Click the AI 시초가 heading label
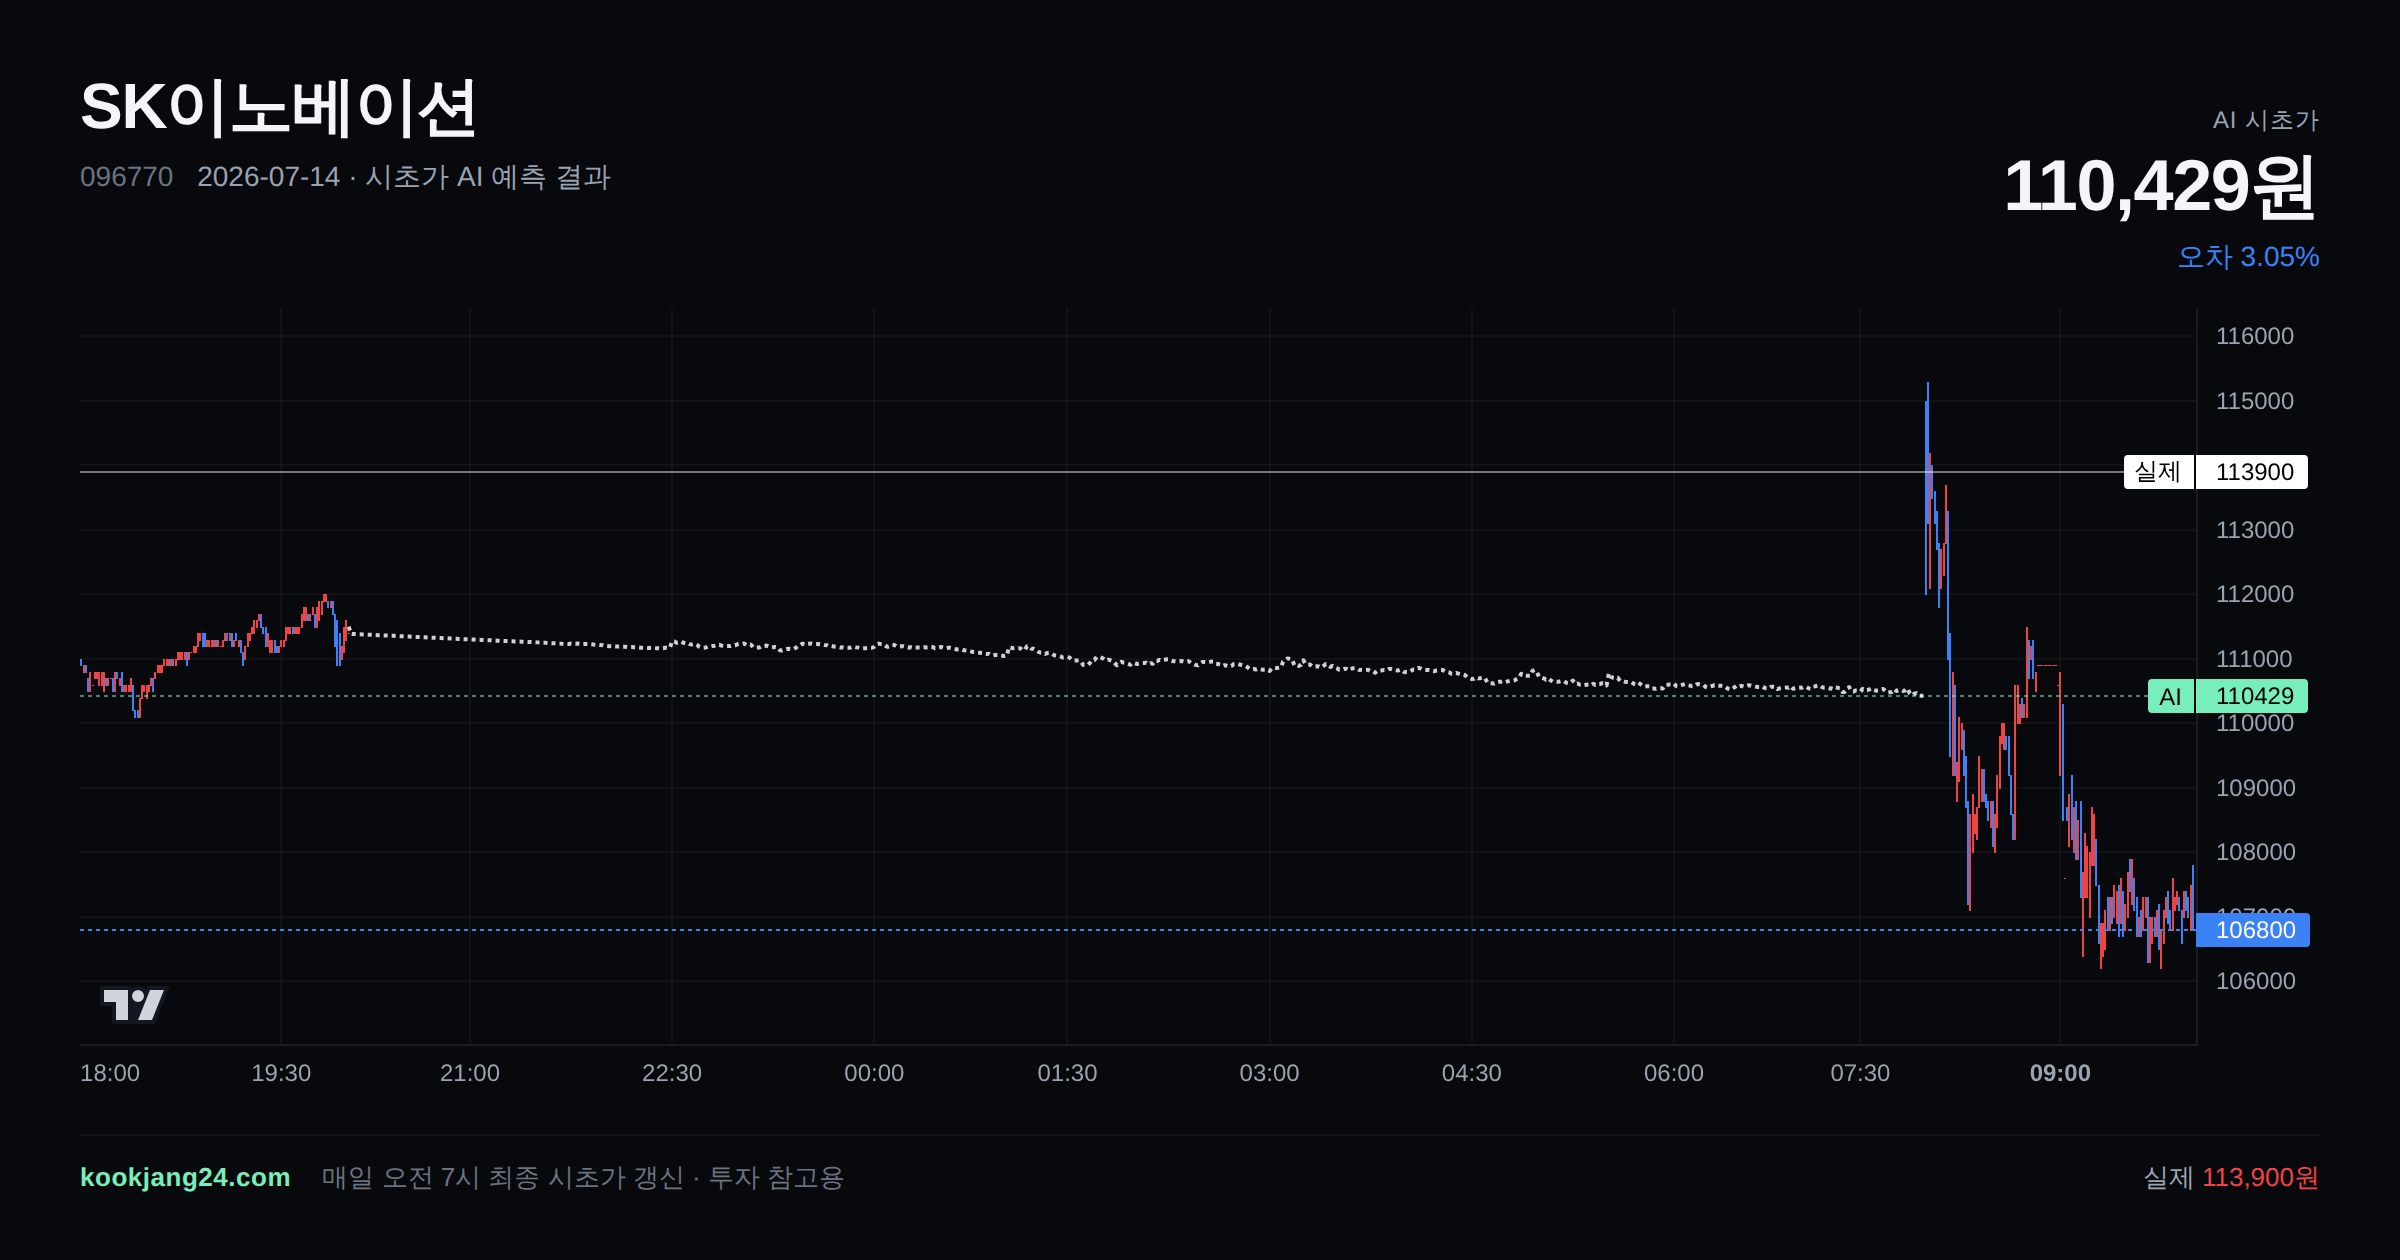The image size is (2400, 1260). click(x=2266, y=120)
